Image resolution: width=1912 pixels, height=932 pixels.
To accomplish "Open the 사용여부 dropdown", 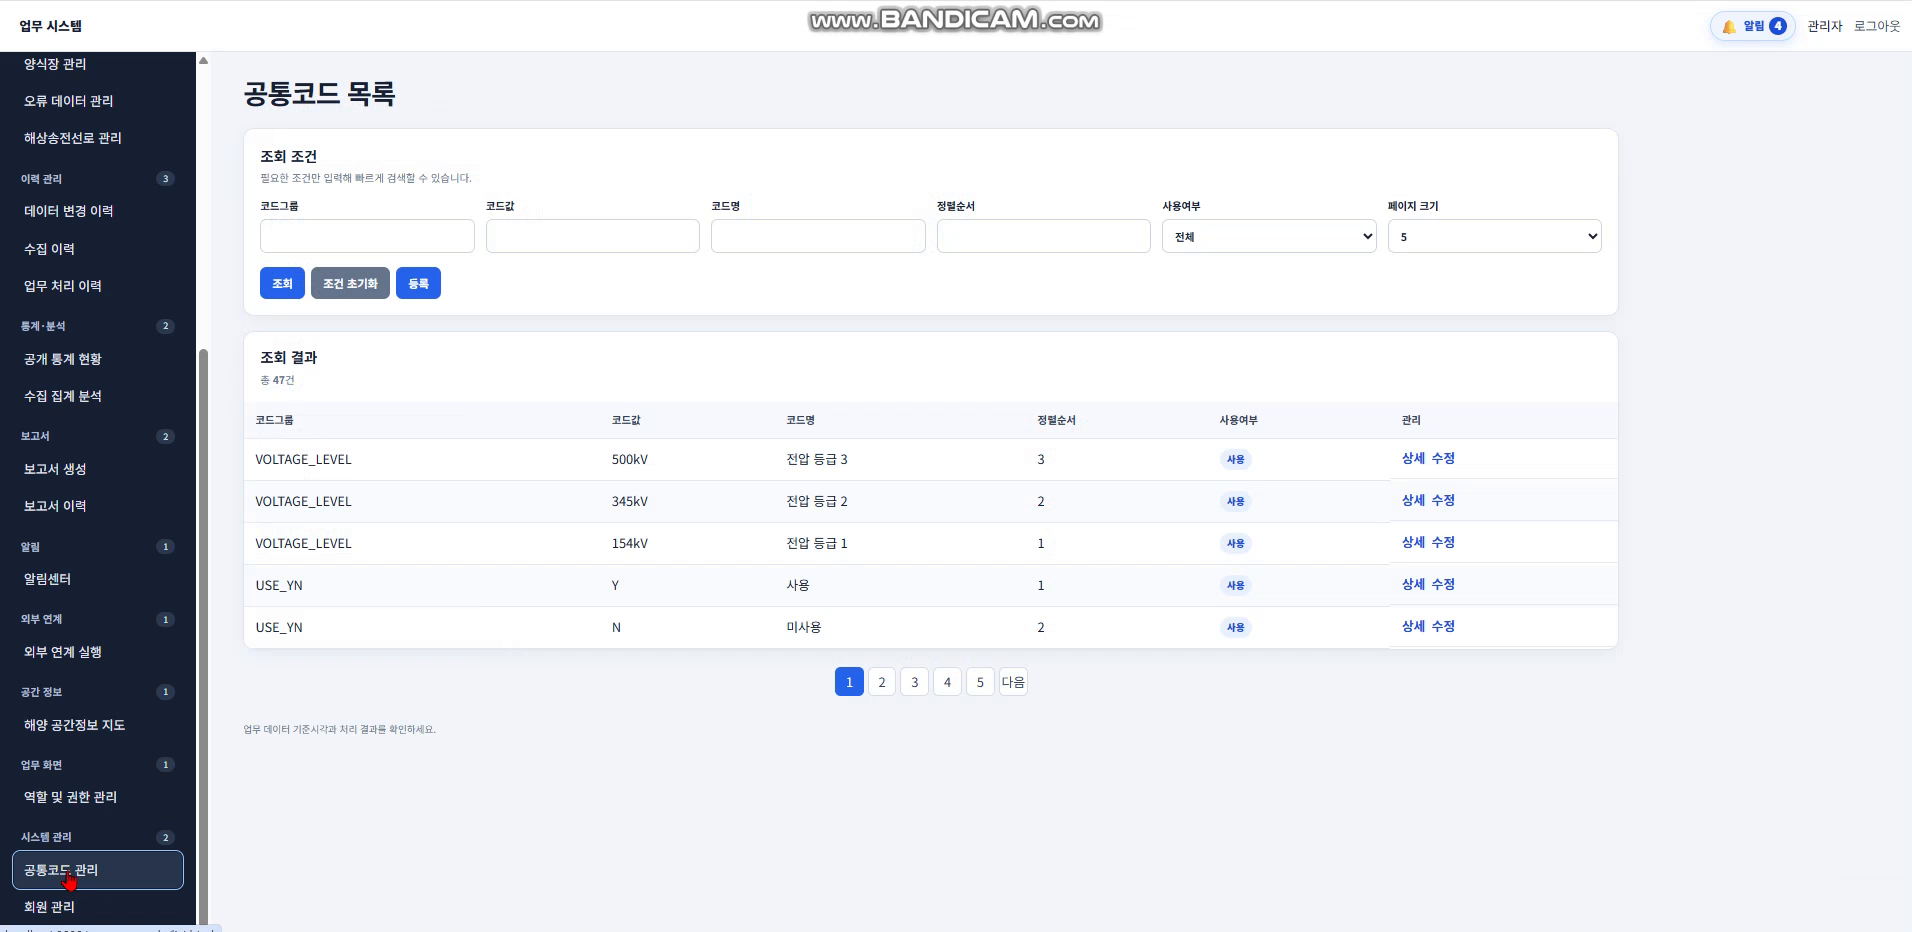I will click(x=1269, y=236).
